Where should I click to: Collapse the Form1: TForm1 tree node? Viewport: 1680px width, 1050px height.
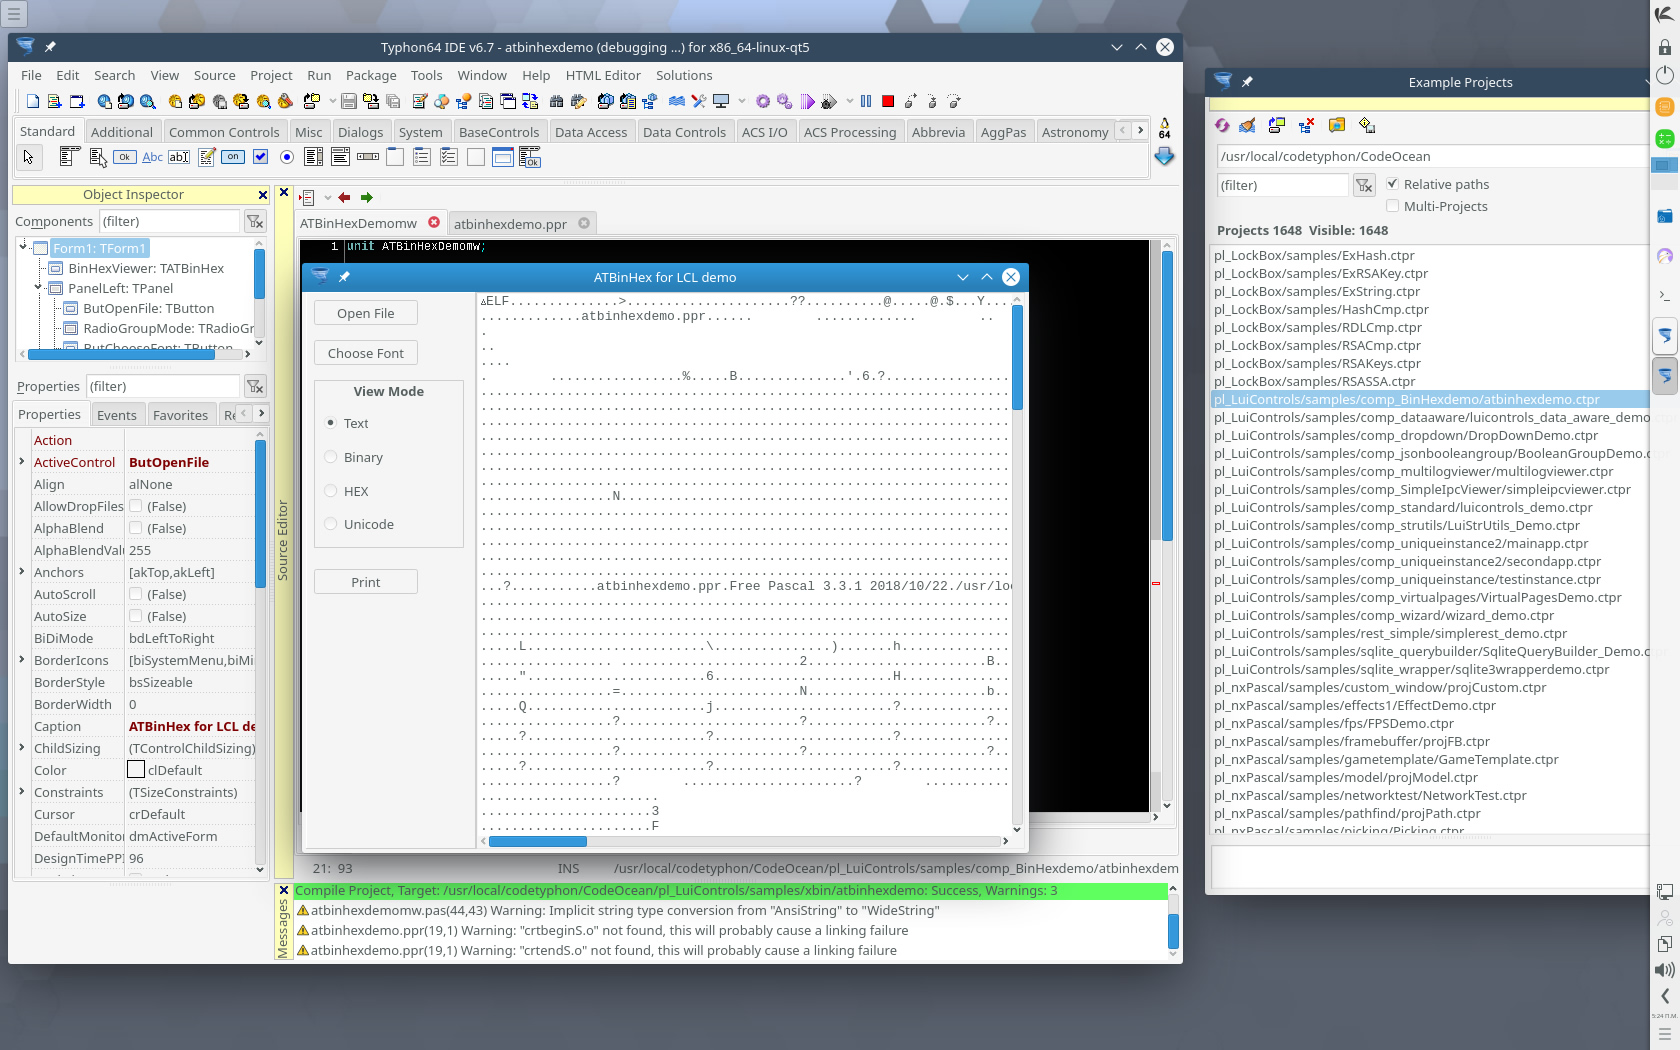[x=24, y=246]
